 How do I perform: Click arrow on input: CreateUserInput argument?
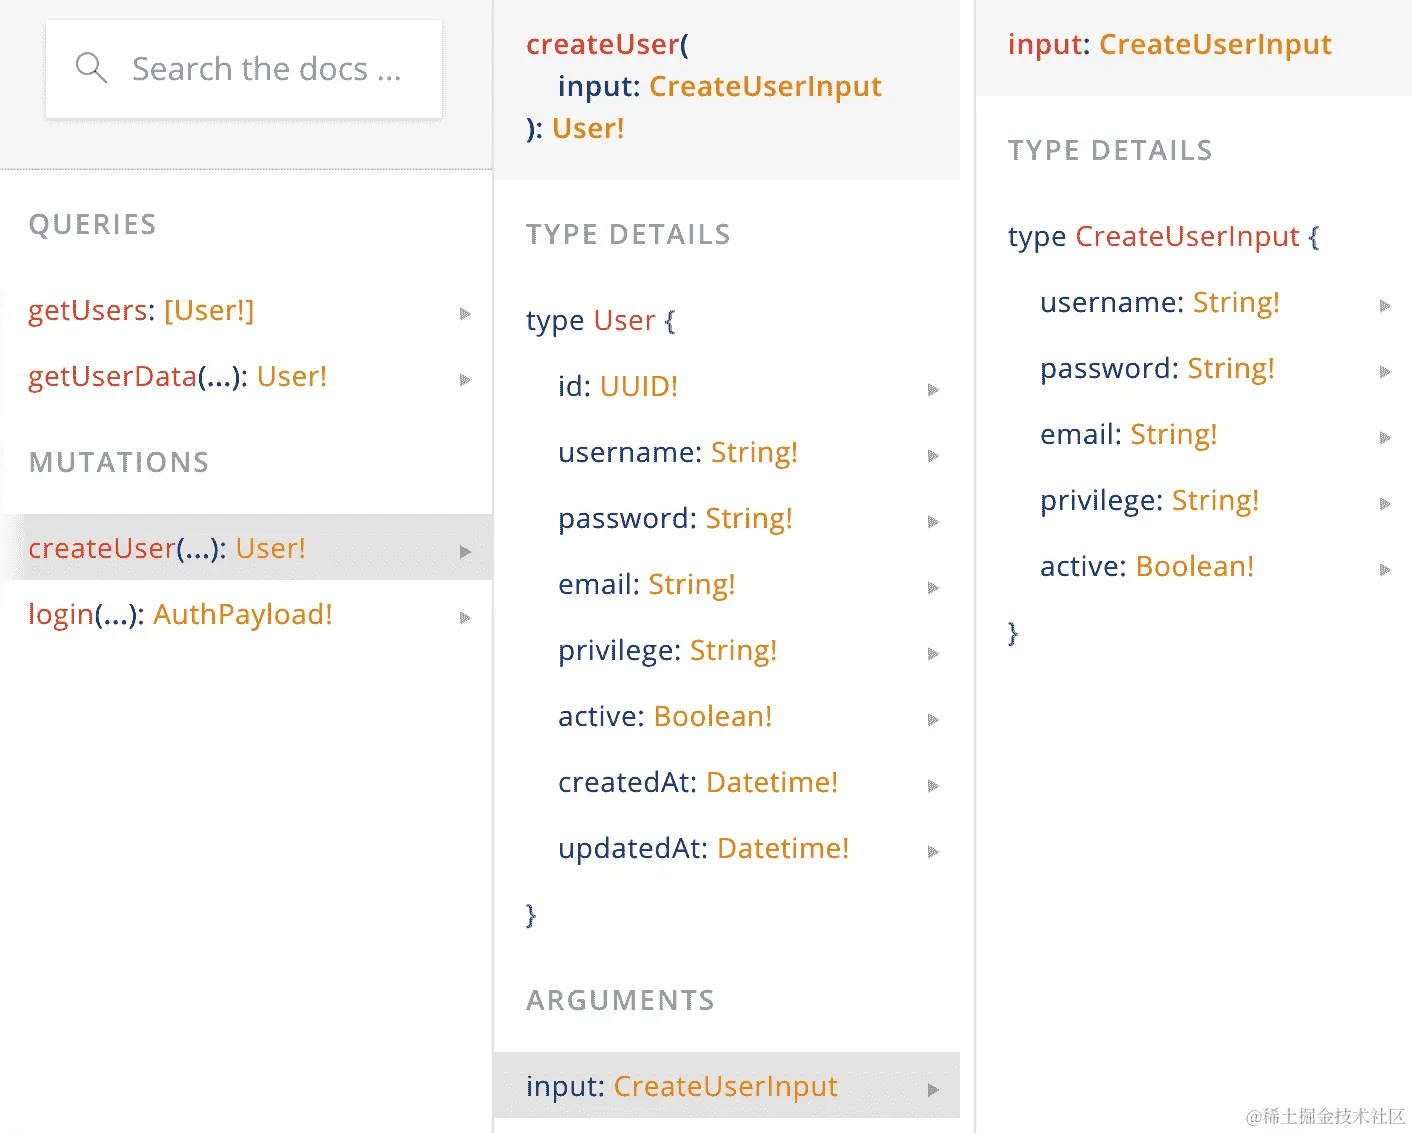(933, 1090)
